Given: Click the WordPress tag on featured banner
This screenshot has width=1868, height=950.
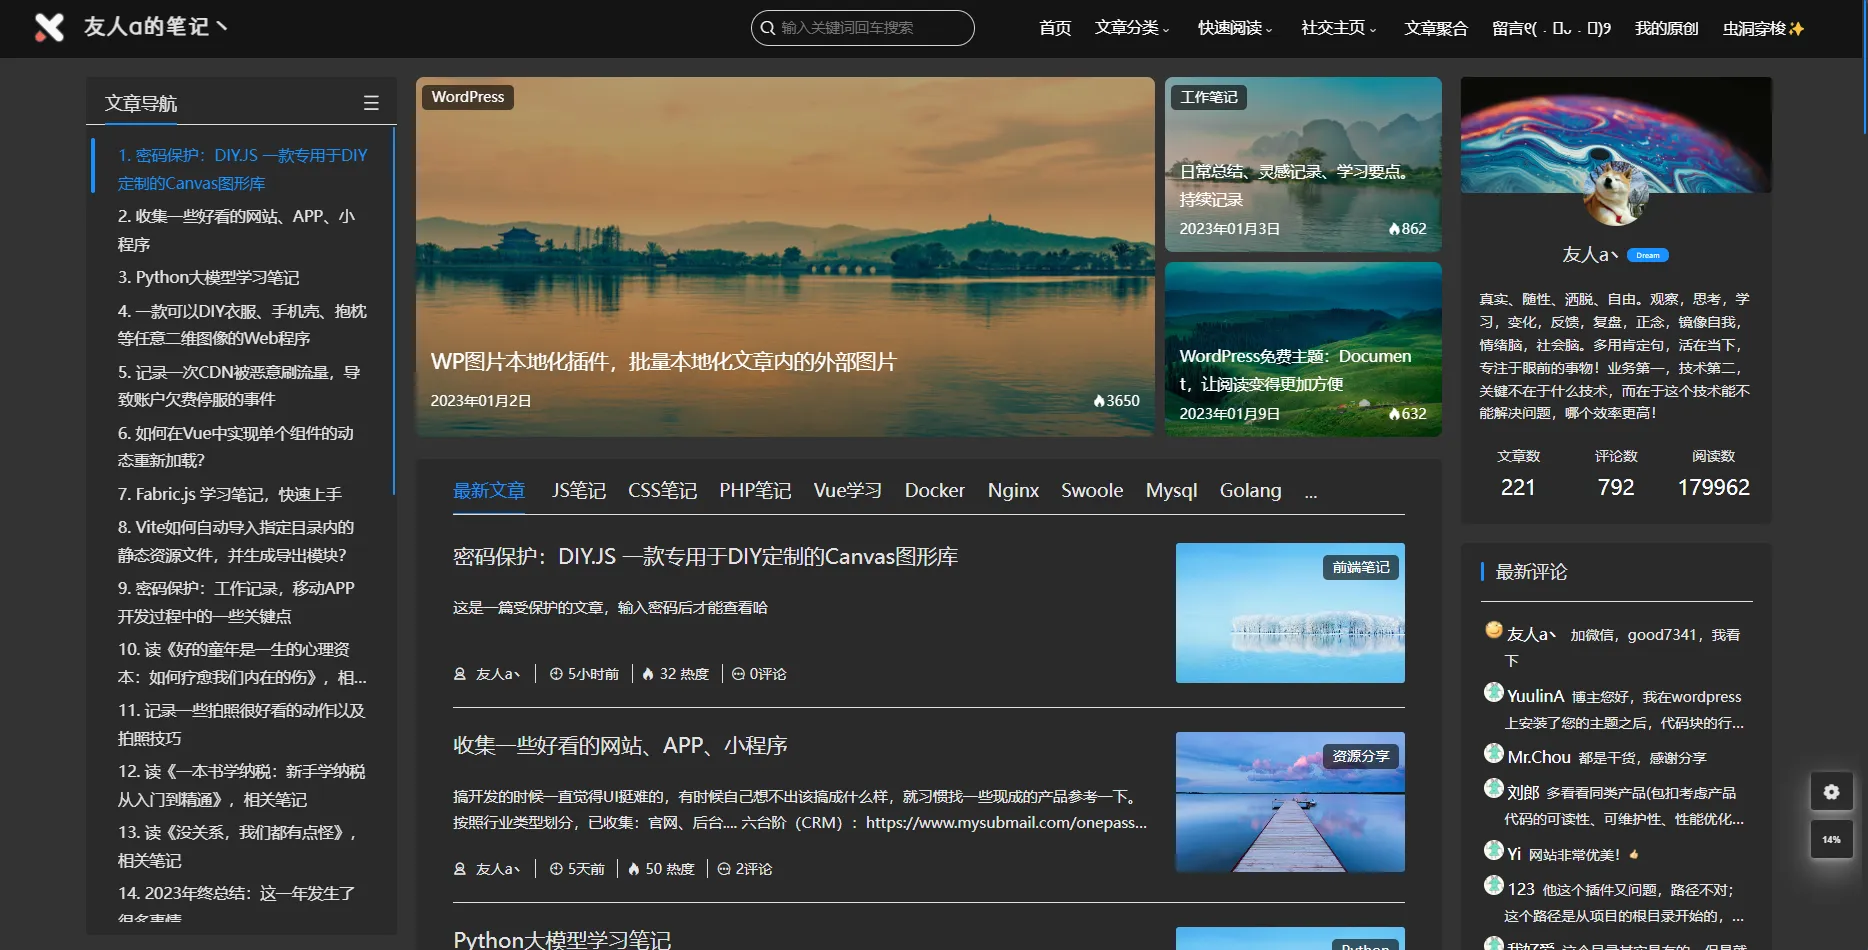Looking at the screenshot, I should (x=468, y=97).
